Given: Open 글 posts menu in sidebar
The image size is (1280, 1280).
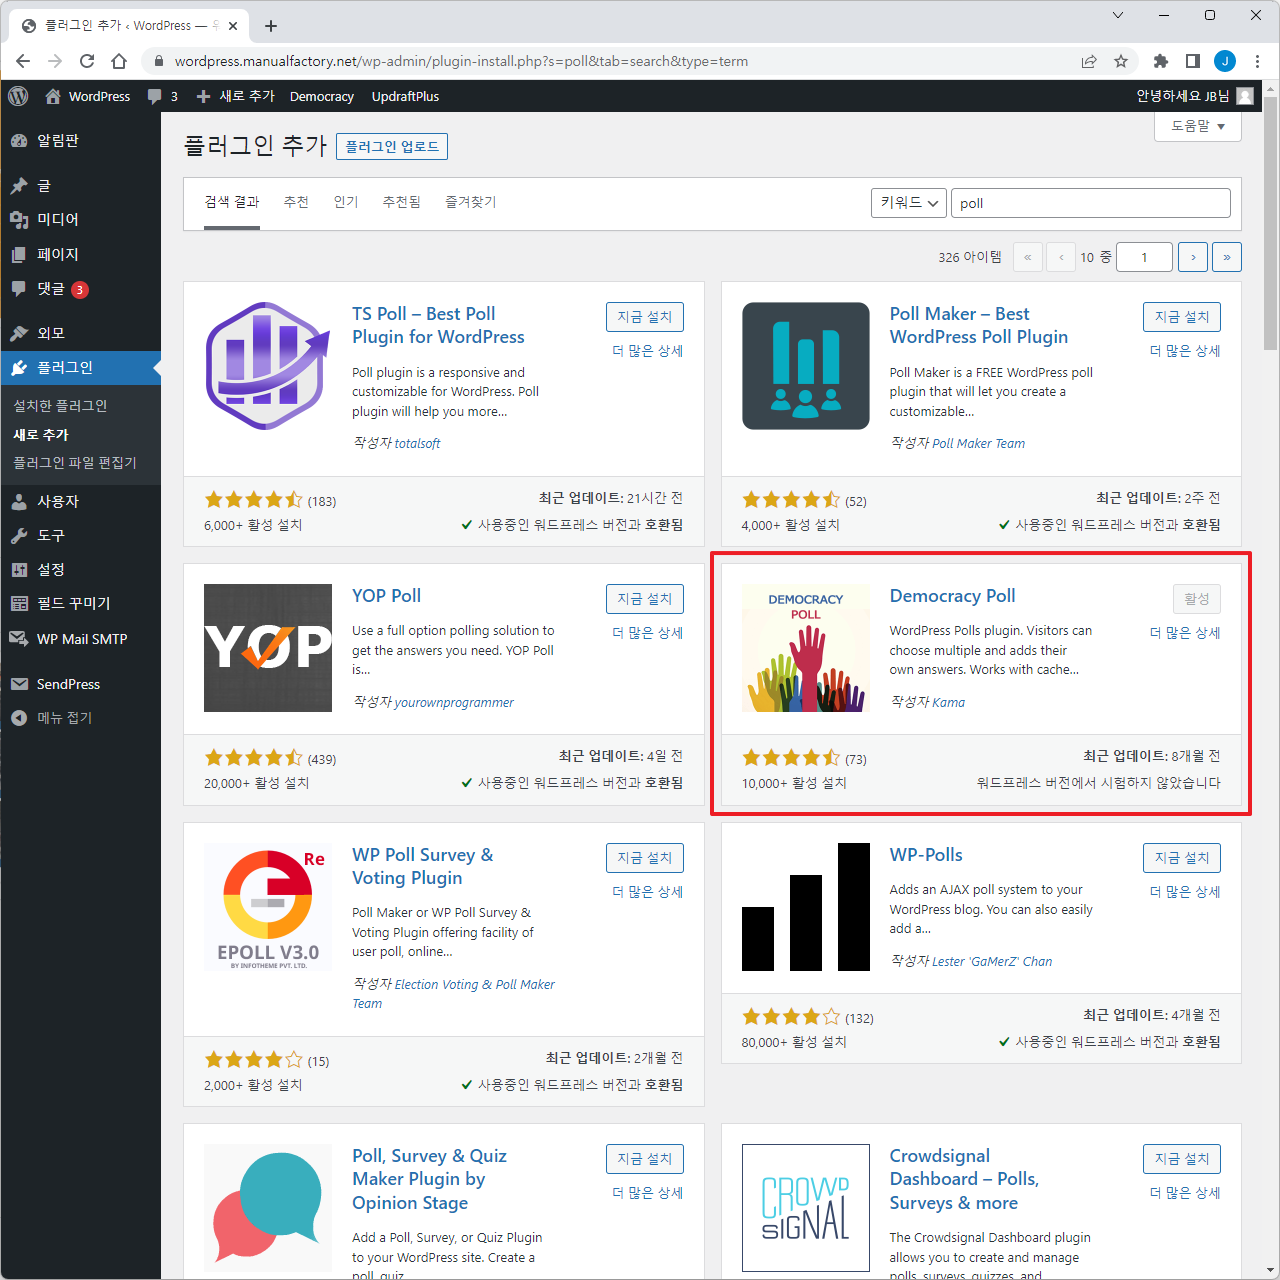Looking at the screenshot, I should pyautogui.click(x=80, y=186).
